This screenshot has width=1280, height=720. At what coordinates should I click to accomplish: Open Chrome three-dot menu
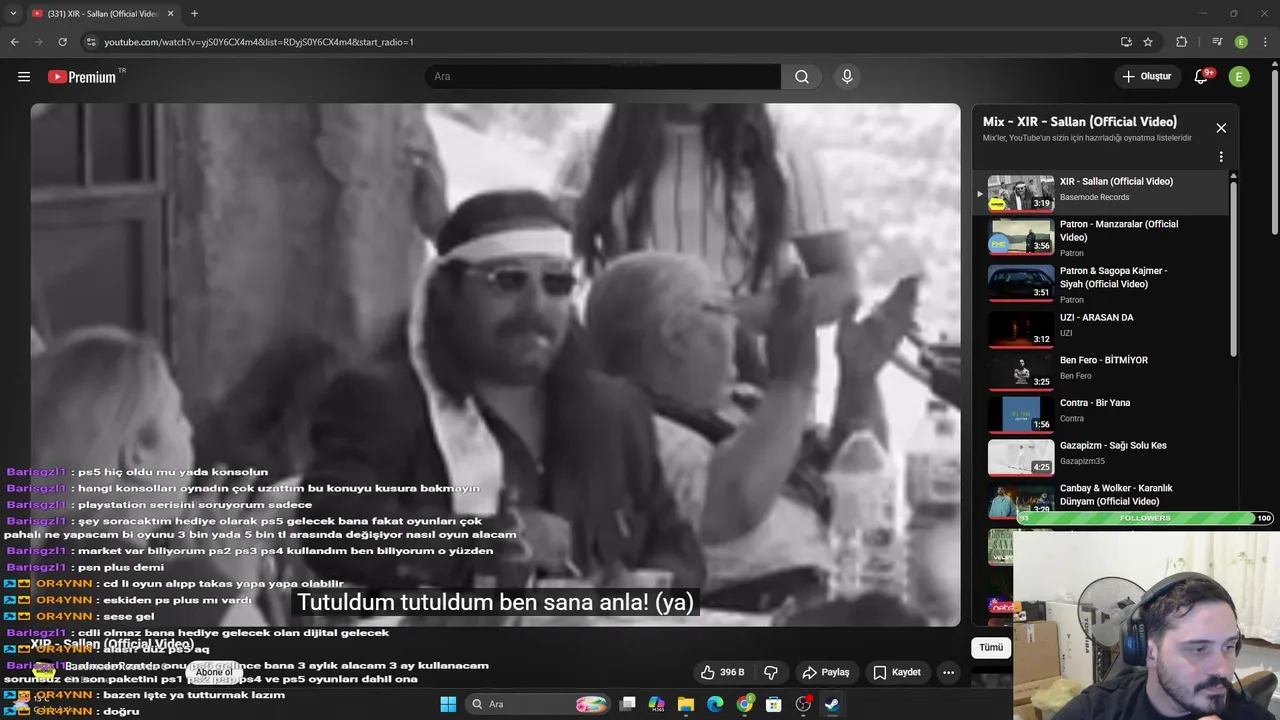pos(1266,42)
